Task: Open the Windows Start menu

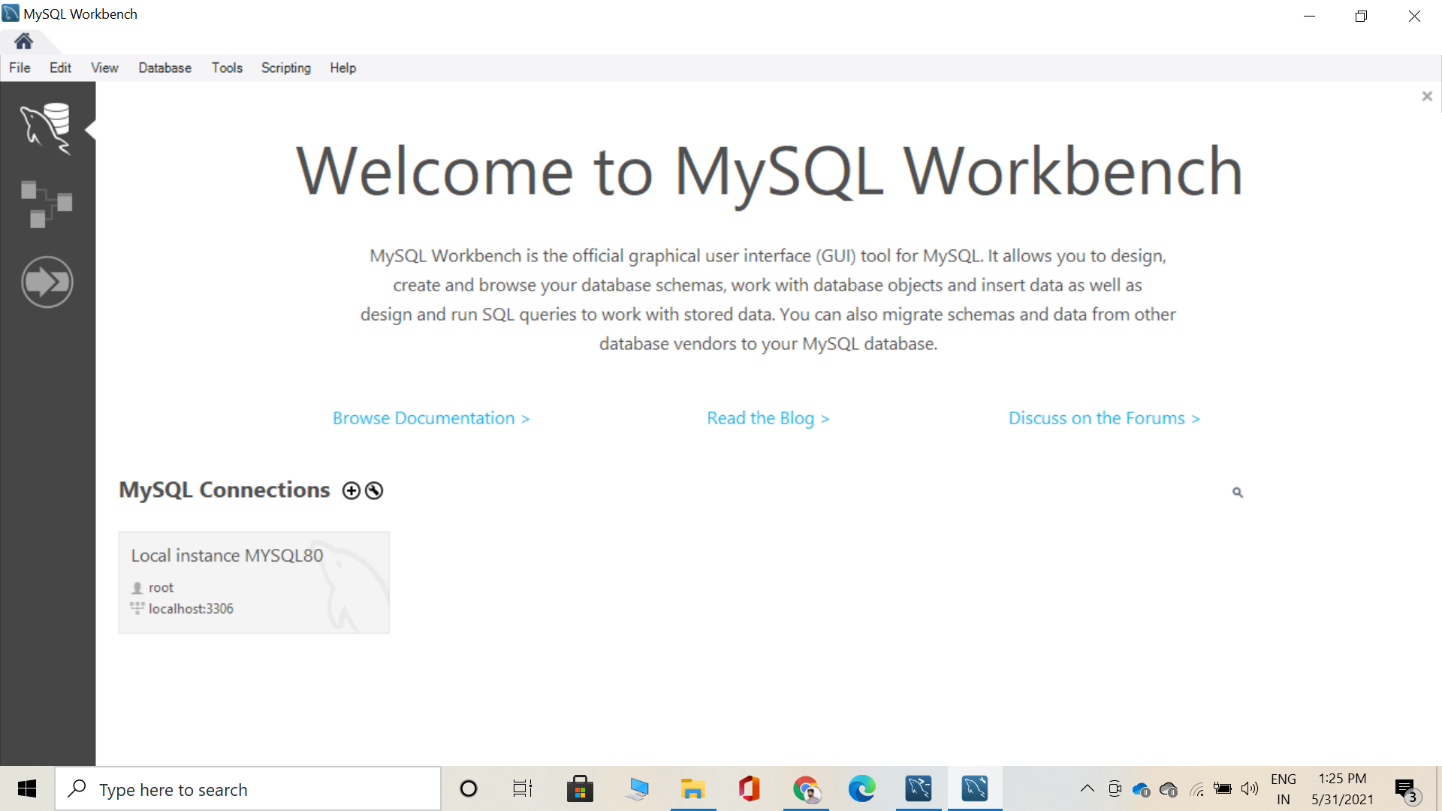Action: click(27, 789)
